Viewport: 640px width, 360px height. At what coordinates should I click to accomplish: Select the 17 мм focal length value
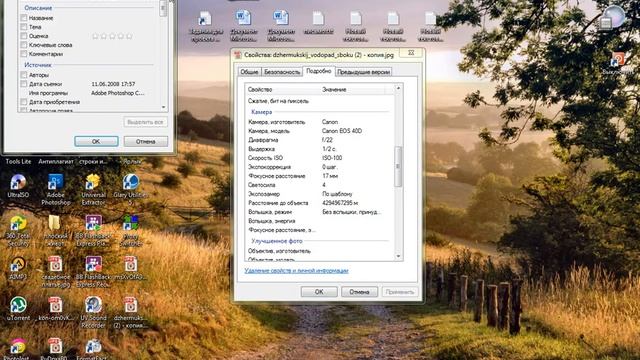pos(330,176)
